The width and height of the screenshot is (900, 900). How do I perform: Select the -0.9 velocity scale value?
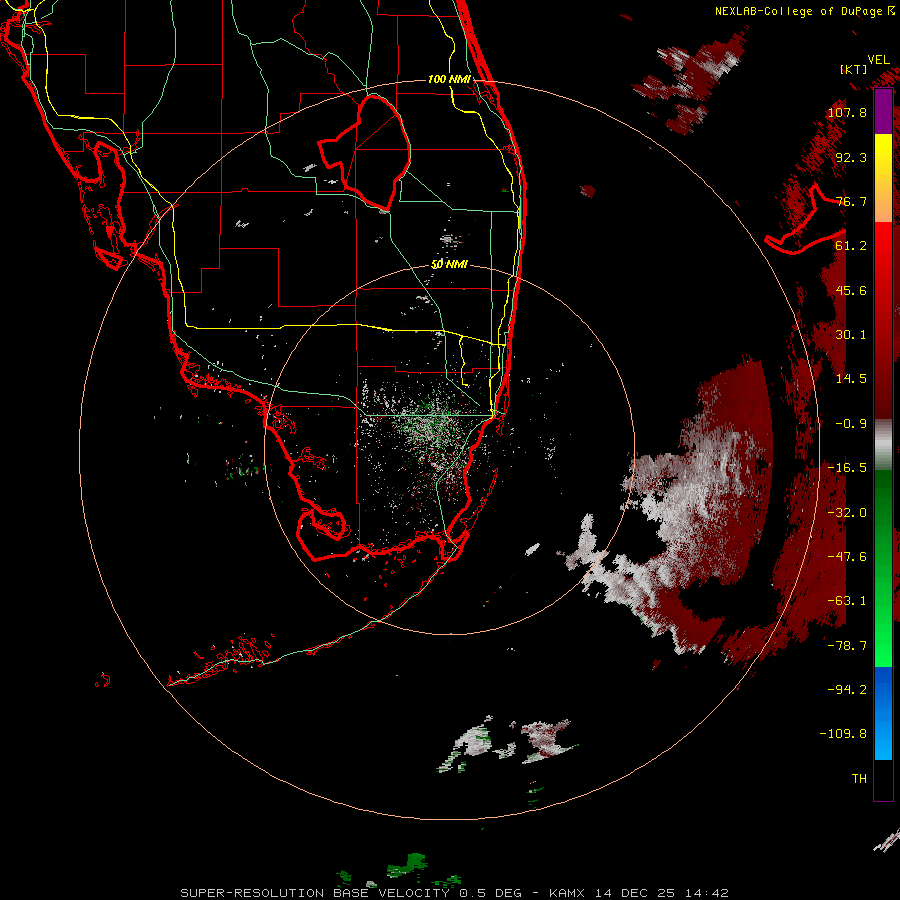(x=851, y=424)
